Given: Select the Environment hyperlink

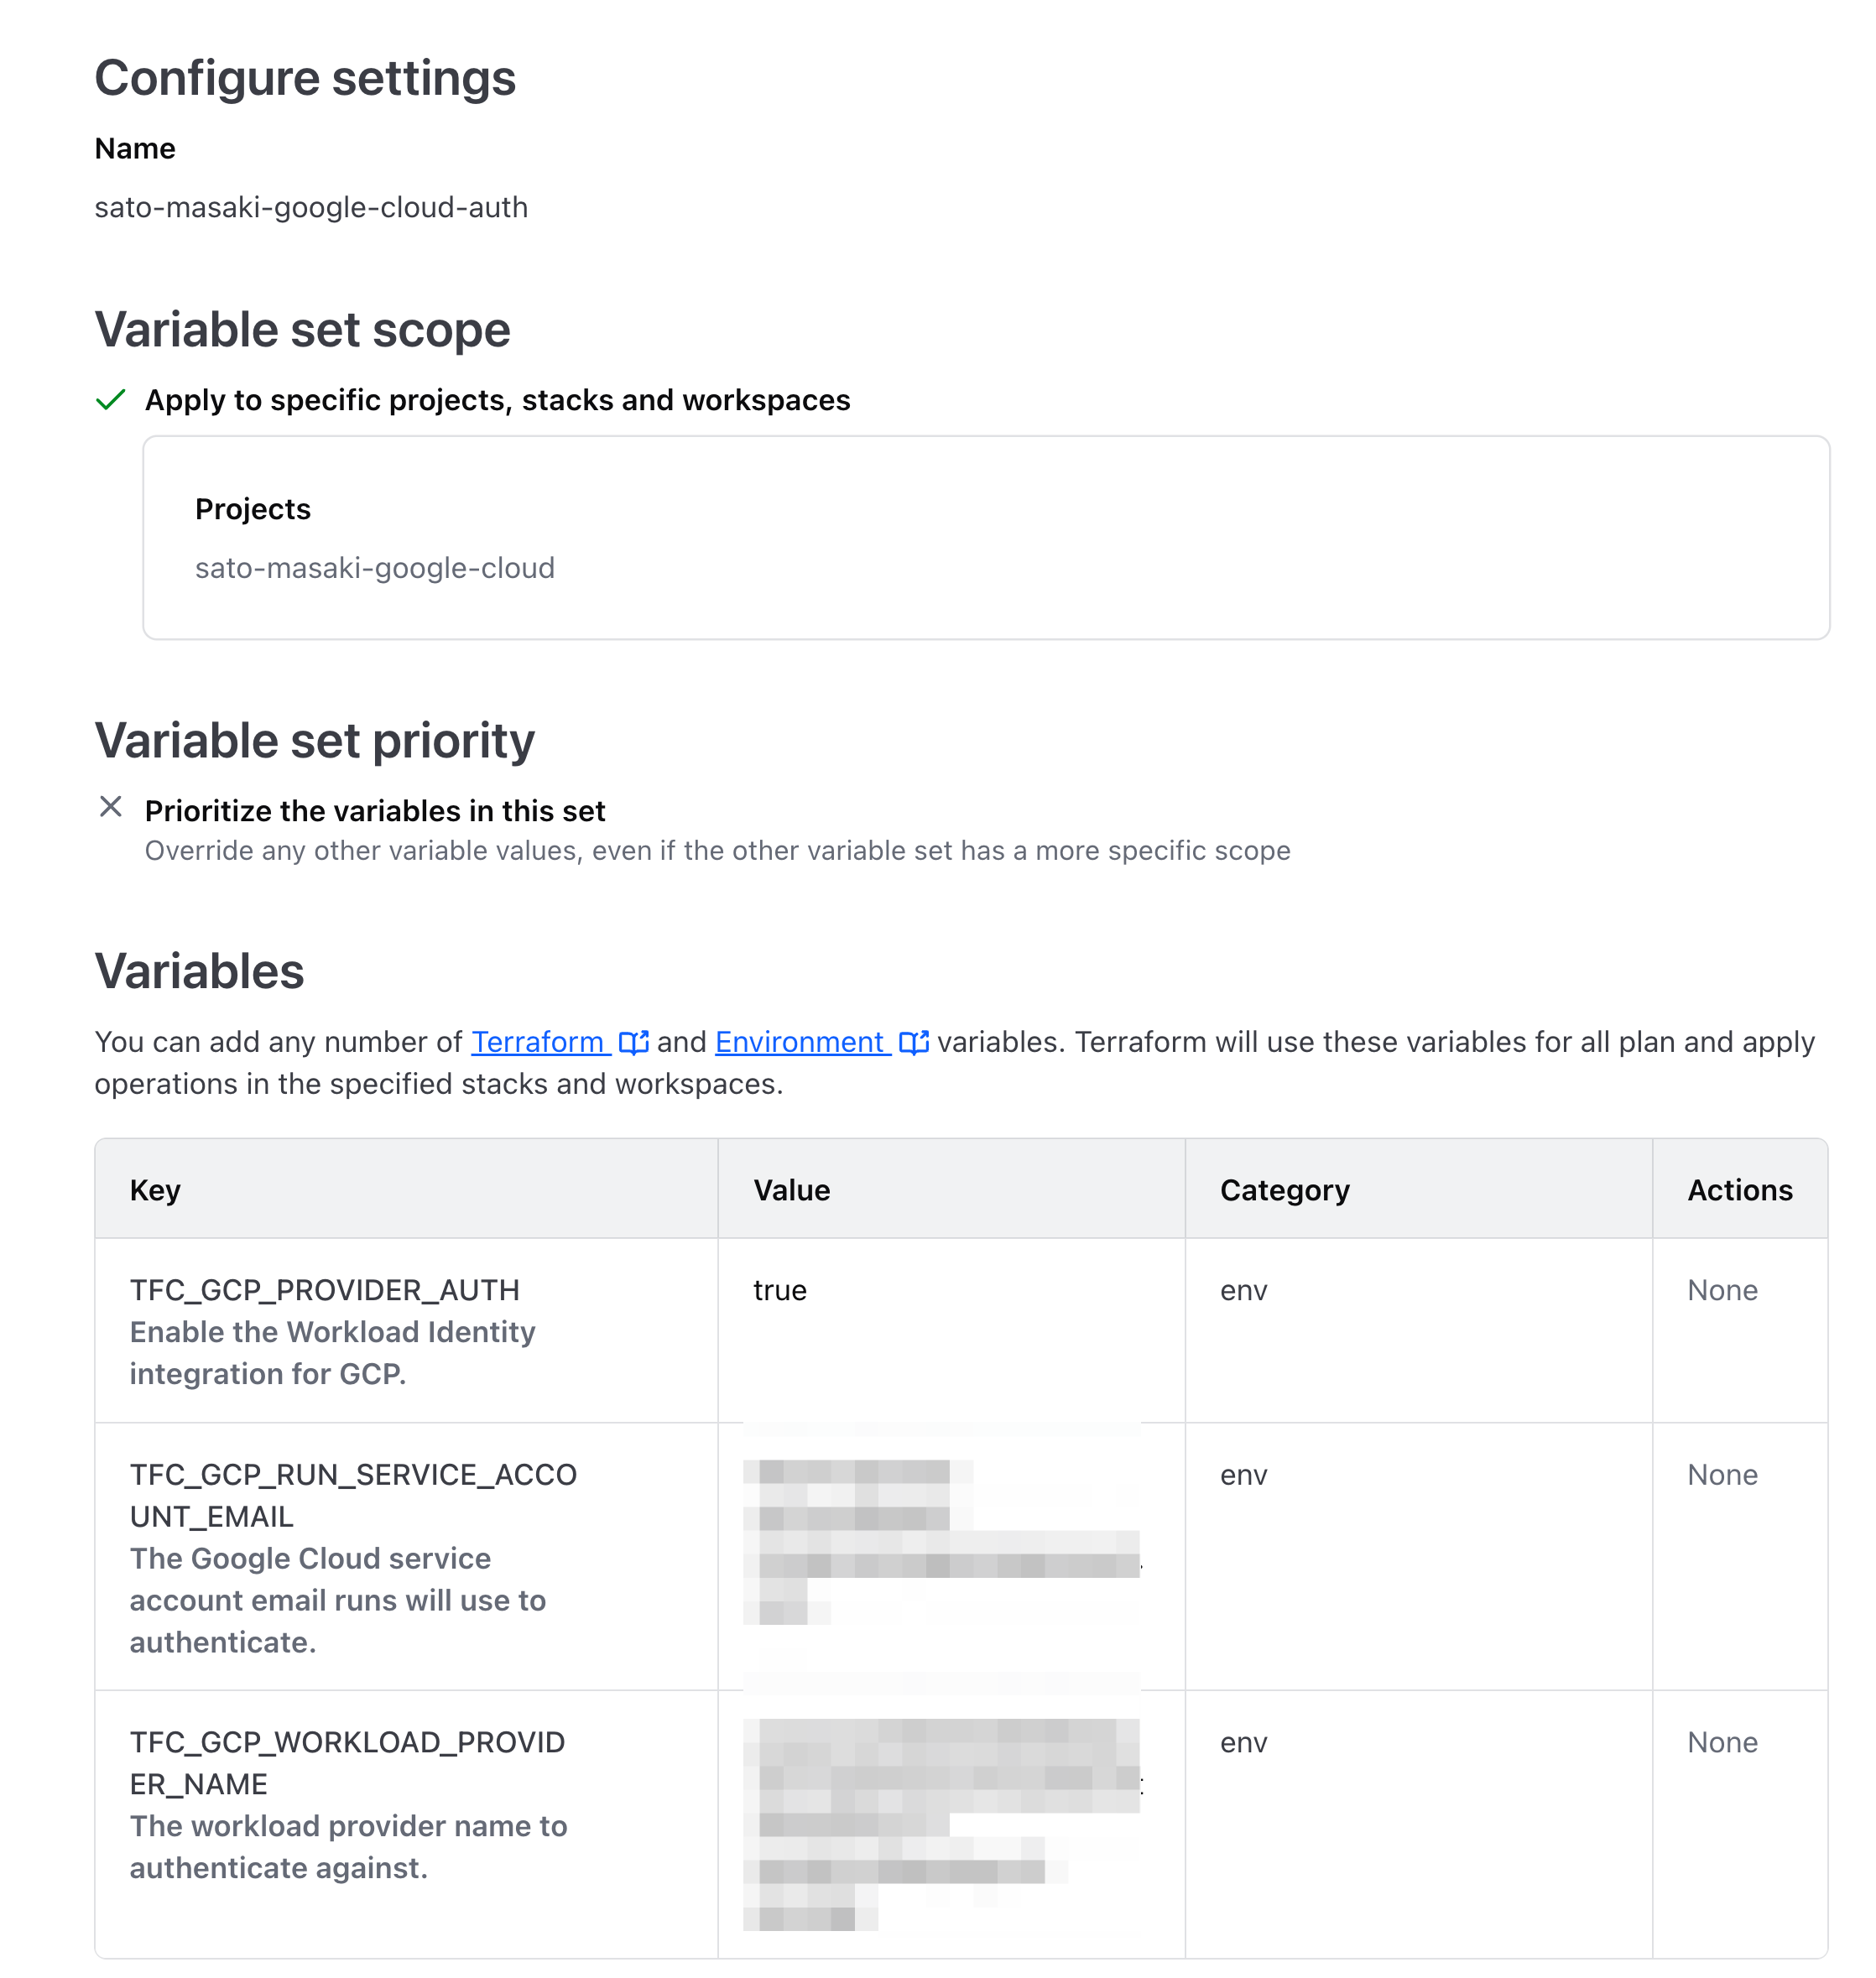Looking at the screenshot, I should tap(800, 1042).
